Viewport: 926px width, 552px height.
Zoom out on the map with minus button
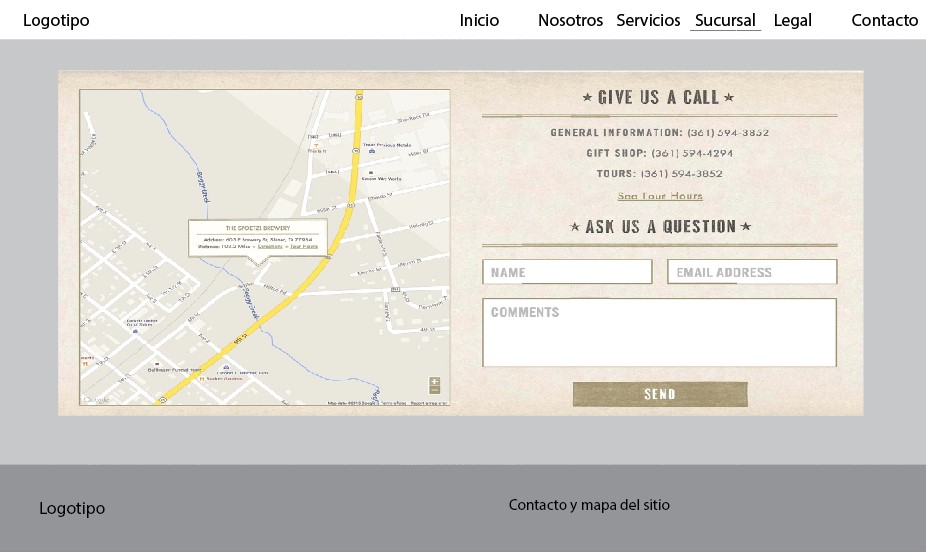point(434,391)
